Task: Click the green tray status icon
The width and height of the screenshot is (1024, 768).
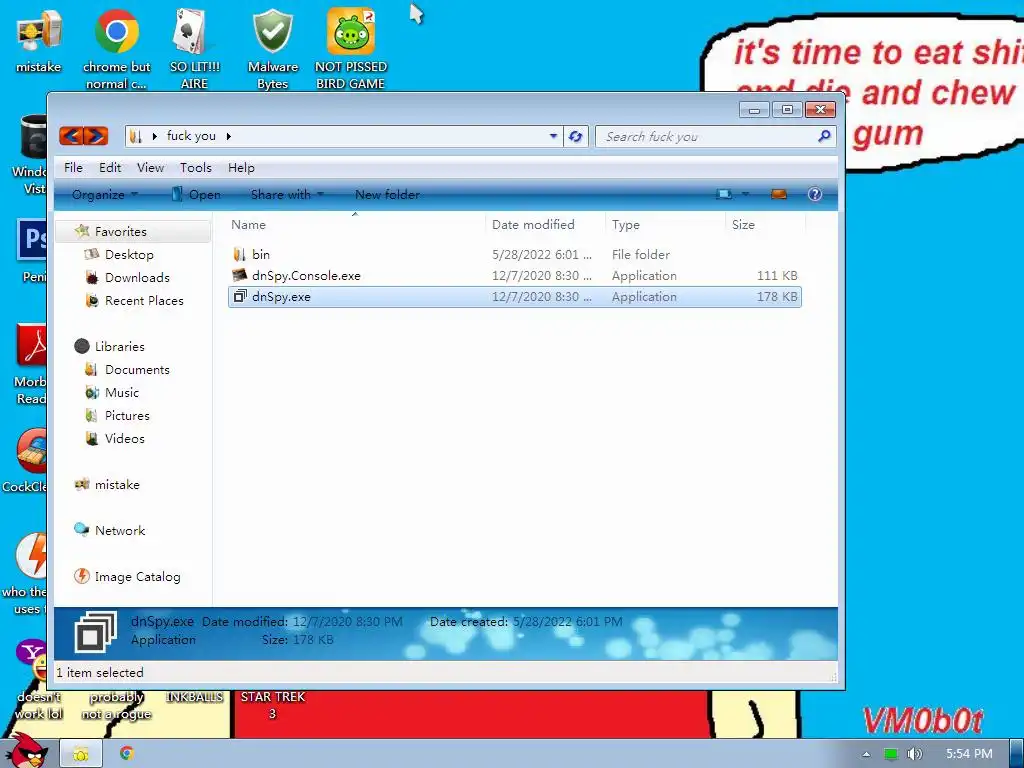Action: [x=891, y=754]
